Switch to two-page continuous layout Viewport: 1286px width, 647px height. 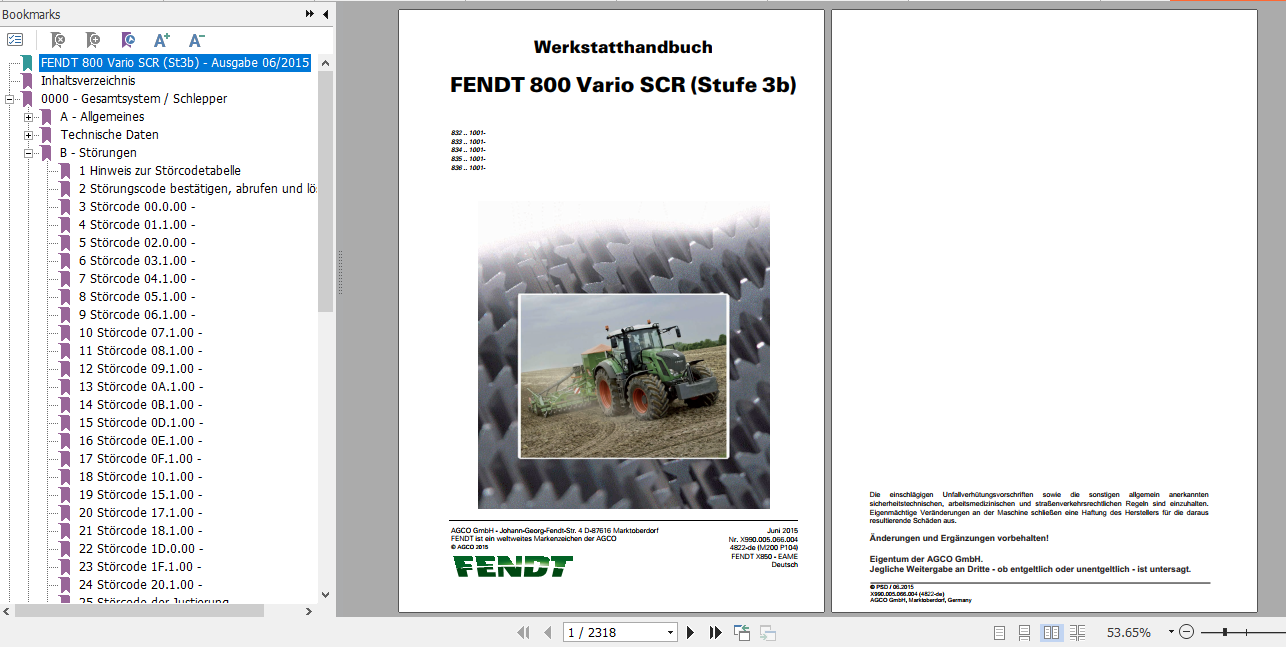pyautogui.click(x=1077, y=632)
